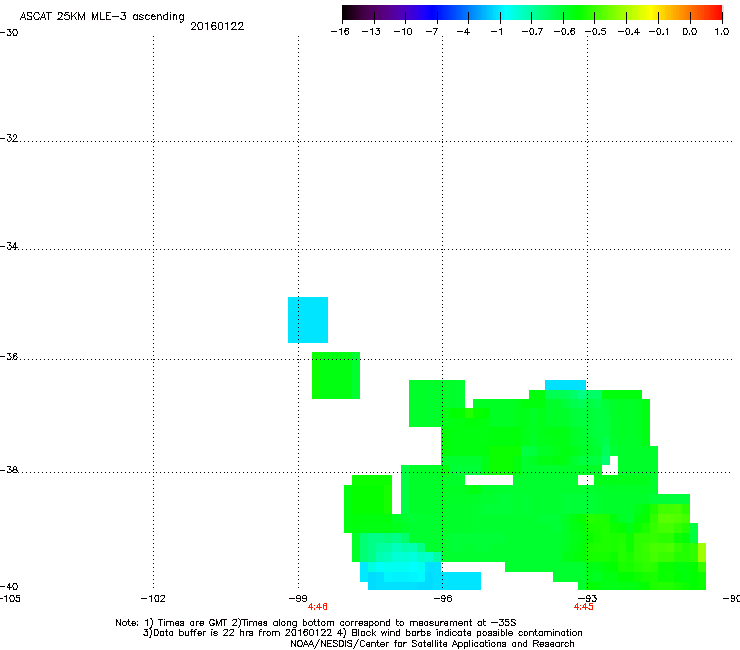The image size is (740, 650).
Task: Click the note line about GMT times
Action: pyautogui.click(x=315, y=623)
